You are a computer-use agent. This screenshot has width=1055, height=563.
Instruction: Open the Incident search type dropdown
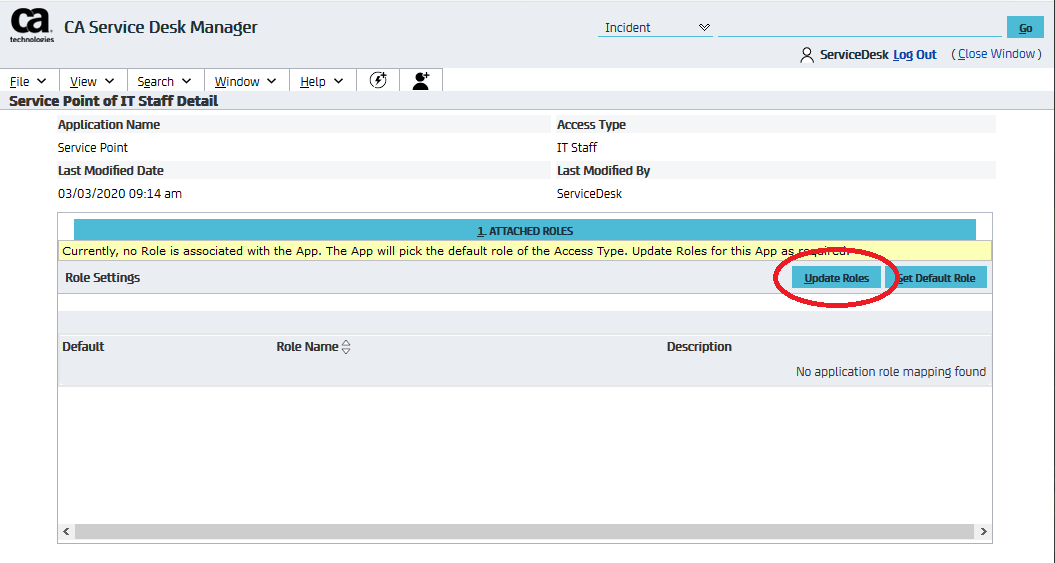coord(655,28)
